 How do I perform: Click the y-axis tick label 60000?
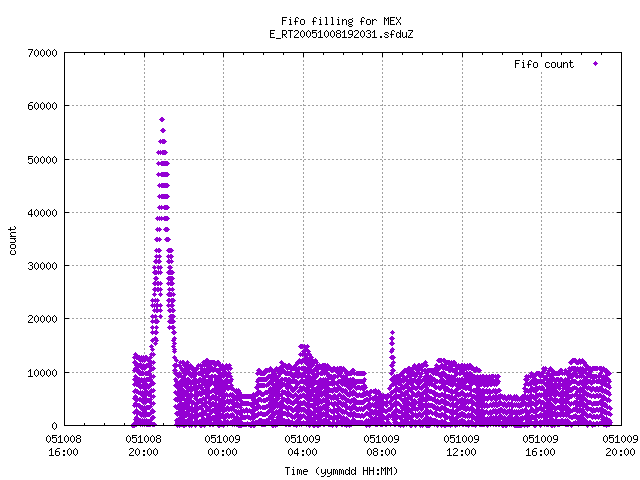(42, 106)
